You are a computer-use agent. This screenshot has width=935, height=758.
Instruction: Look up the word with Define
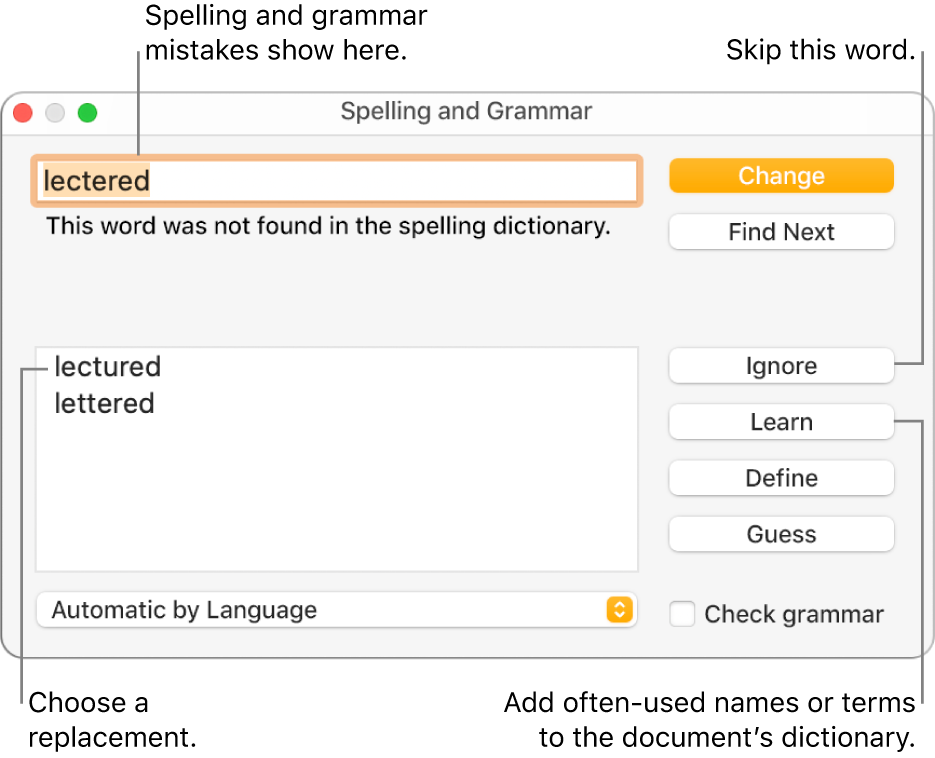point(781,478)
